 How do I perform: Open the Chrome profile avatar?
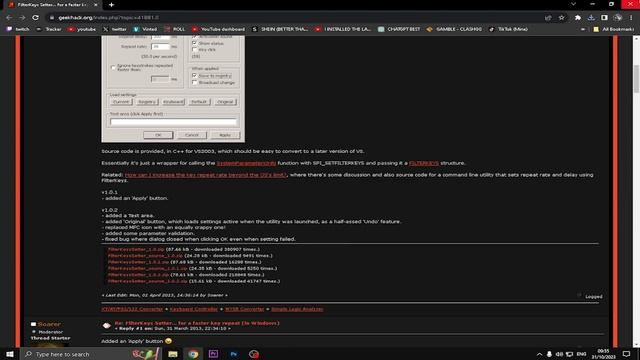618,18
